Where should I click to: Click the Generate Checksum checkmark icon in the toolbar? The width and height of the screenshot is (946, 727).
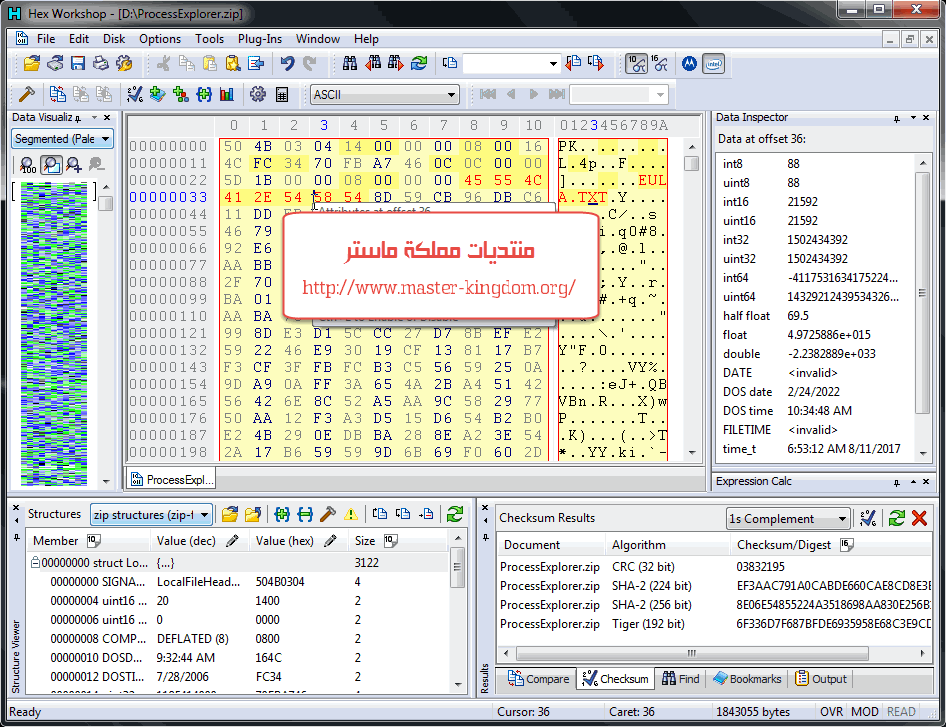(135, 94)
